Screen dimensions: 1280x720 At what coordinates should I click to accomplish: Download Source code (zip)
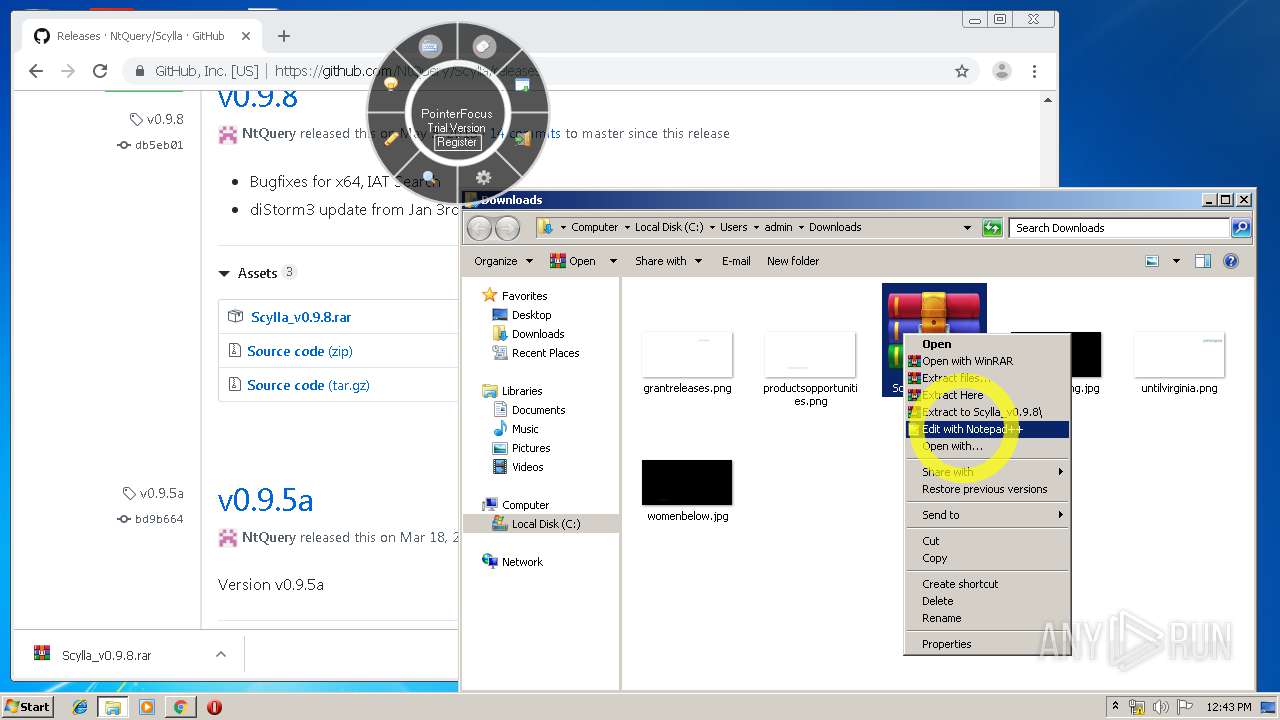tap(299, 351)
